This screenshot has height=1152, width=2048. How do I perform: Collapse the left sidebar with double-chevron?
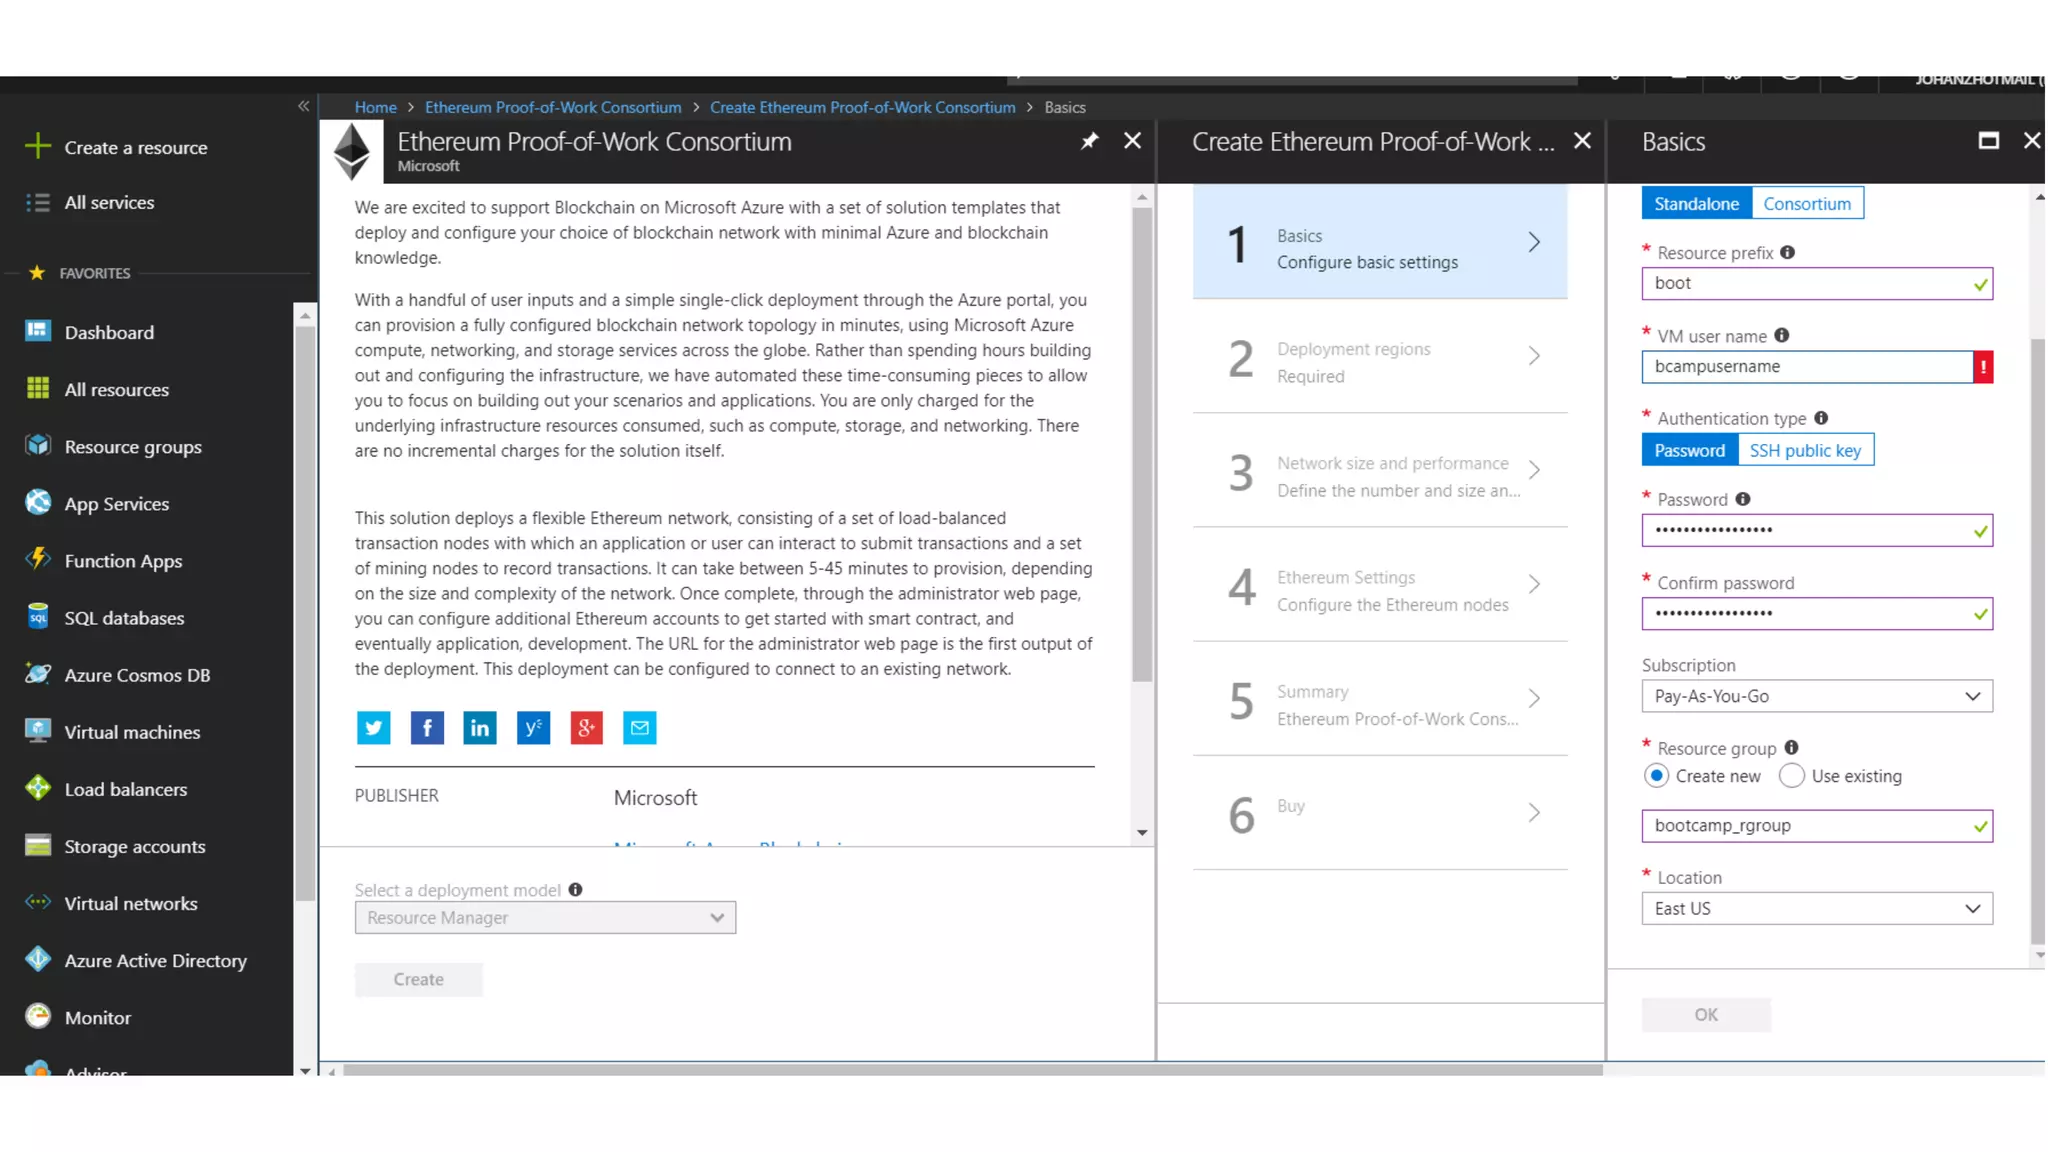coord(303,106)
